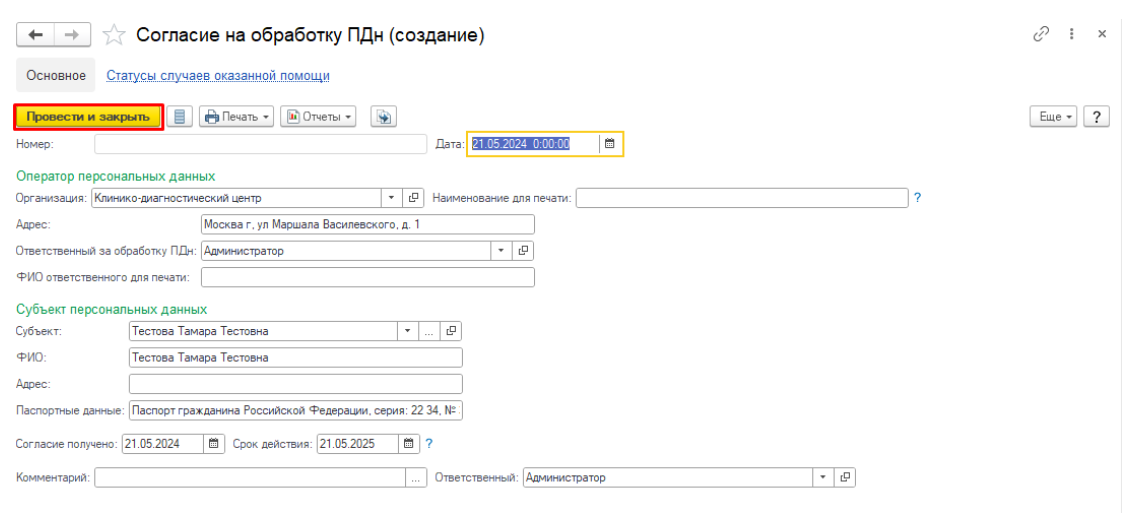Screen dimensions: 1130x518
Task: Click into the Номер input field
Action: [260, 144]
